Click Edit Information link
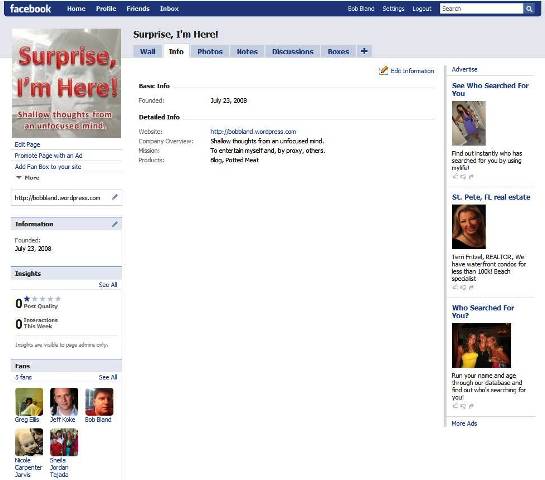This screenshot has height=480, width=545. coord(412,71)
